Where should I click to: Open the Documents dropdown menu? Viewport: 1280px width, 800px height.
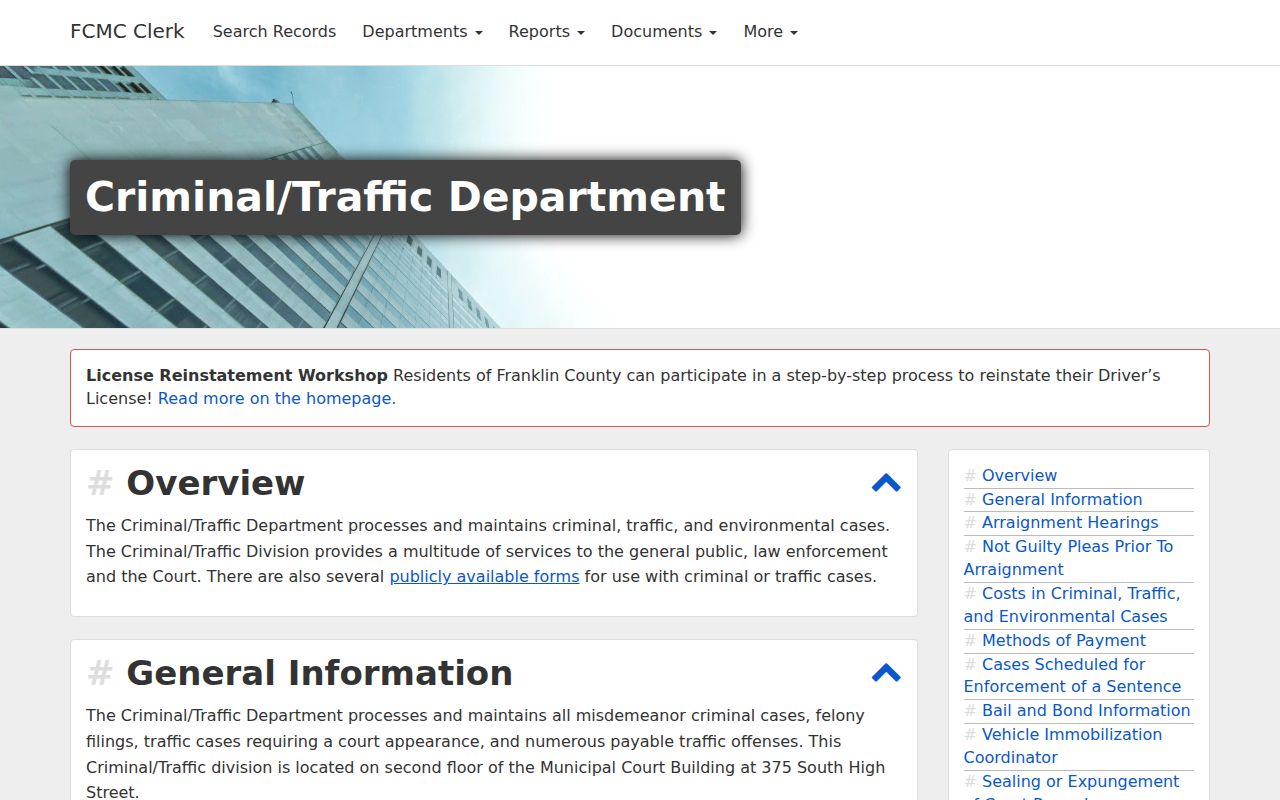click(x=664, y=32)
